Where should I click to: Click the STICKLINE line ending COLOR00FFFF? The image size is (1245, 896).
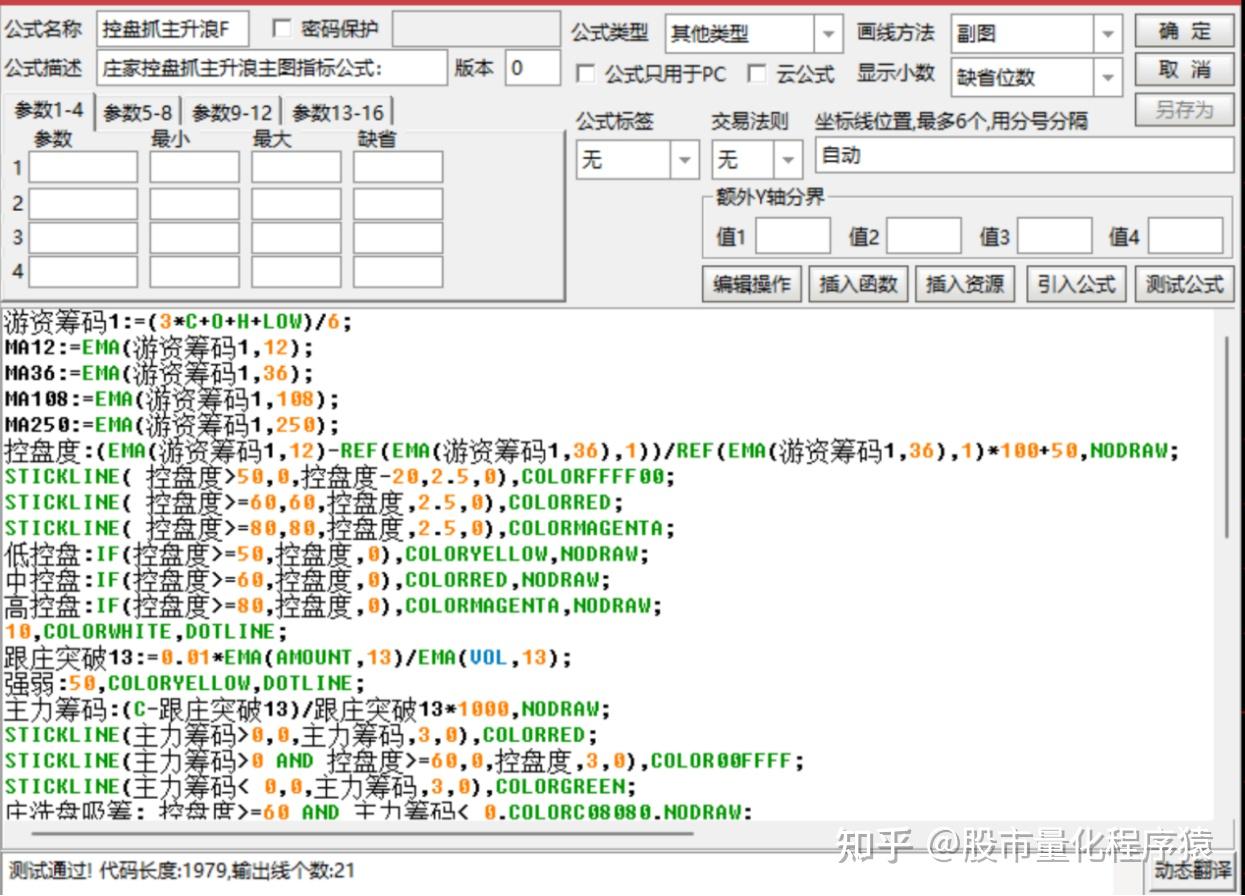point(404,761)
